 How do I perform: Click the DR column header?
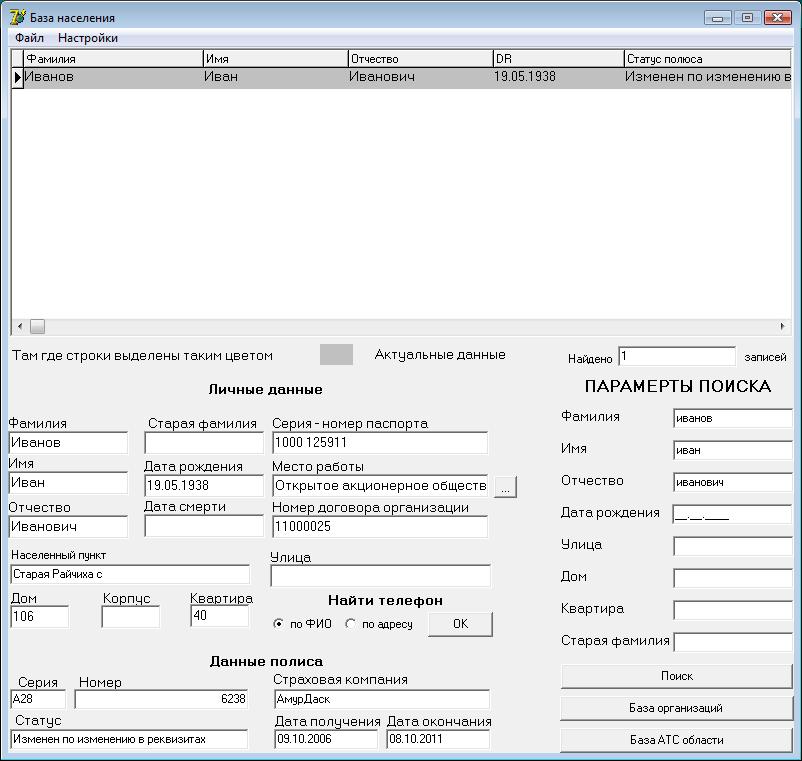557,59
